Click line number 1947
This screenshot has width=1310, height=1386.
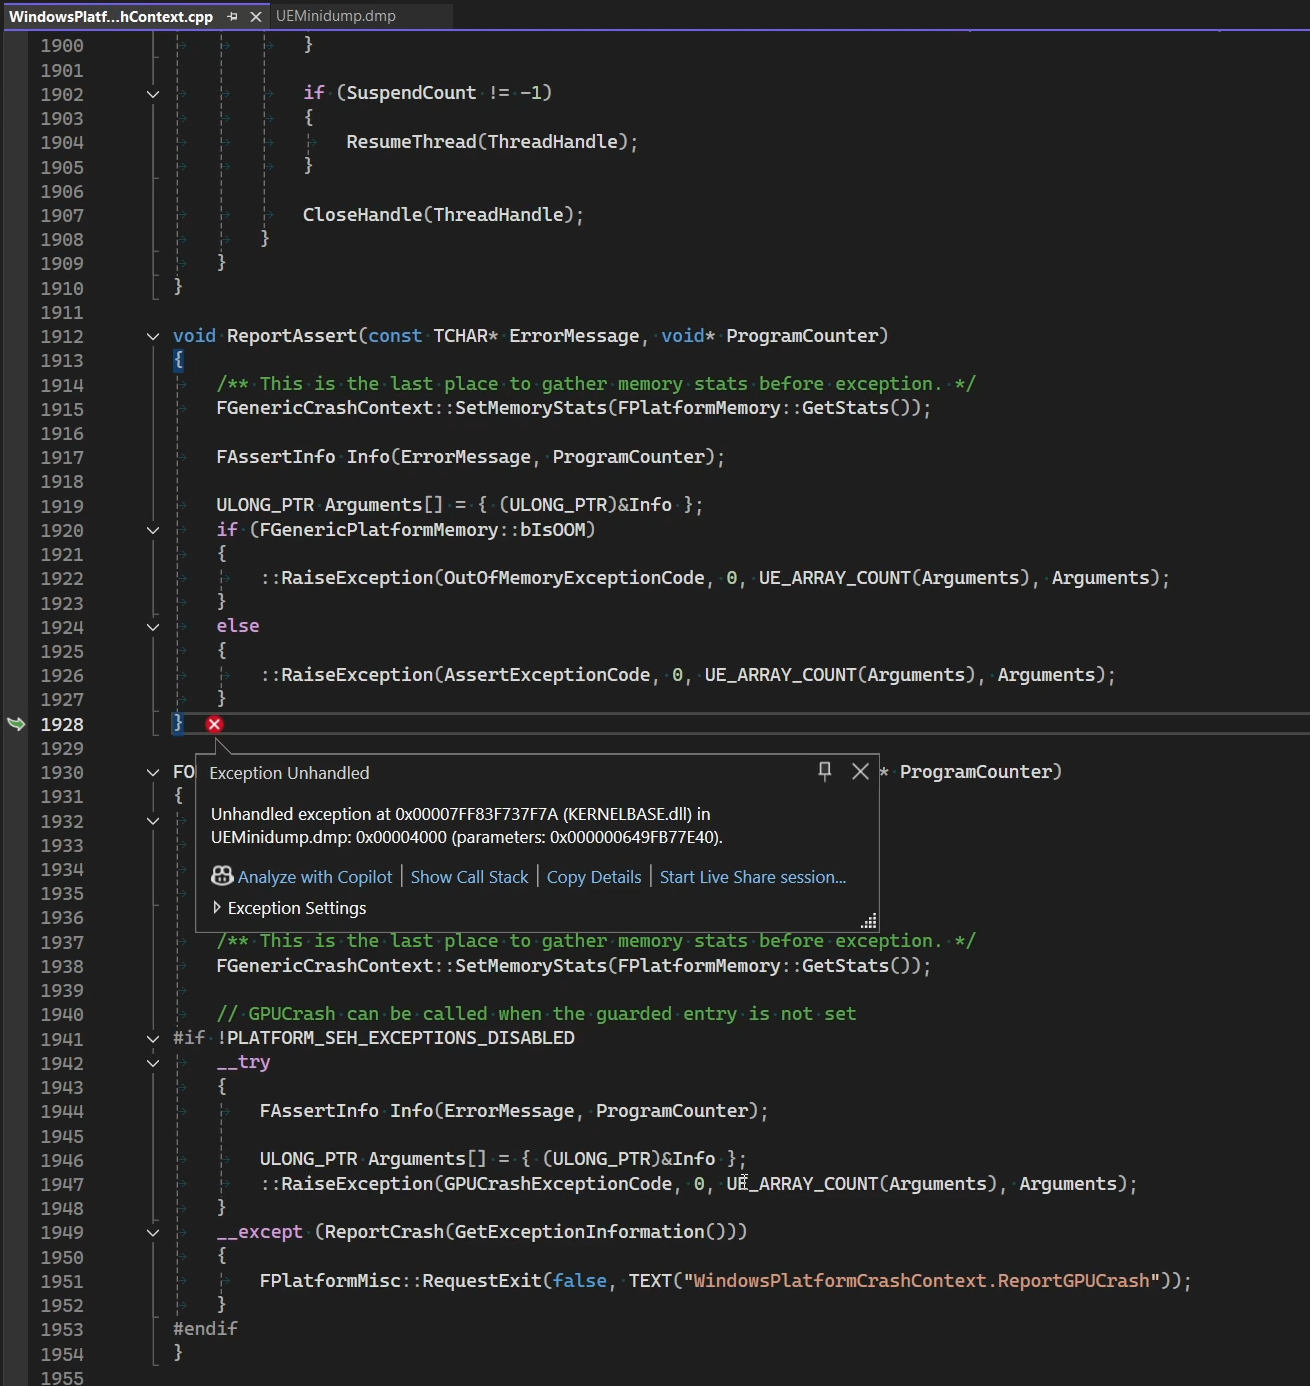(x=62, y=1184)
